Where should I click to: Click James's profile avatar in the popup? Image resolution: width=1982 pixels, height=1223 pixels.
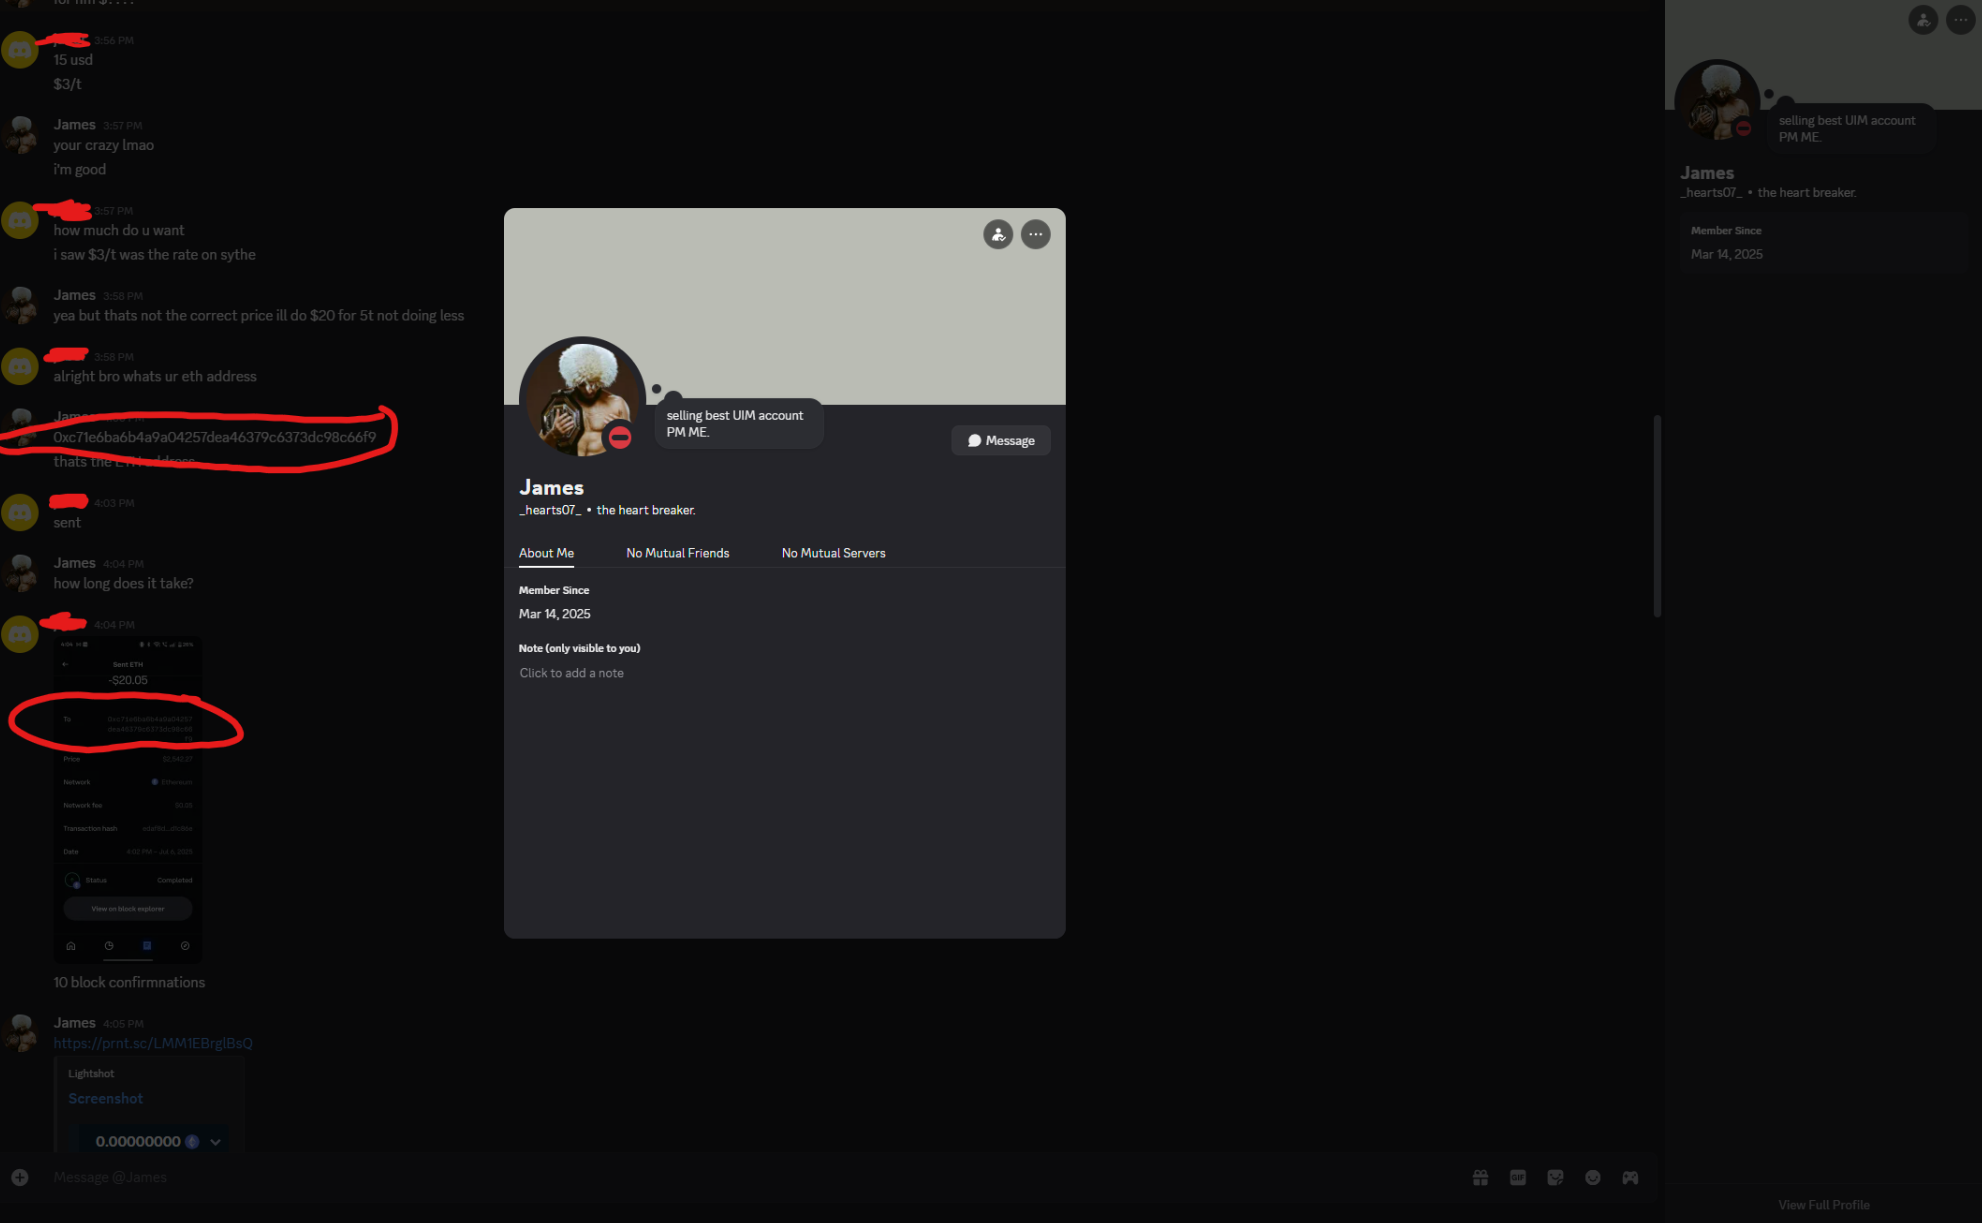[581, 397]
